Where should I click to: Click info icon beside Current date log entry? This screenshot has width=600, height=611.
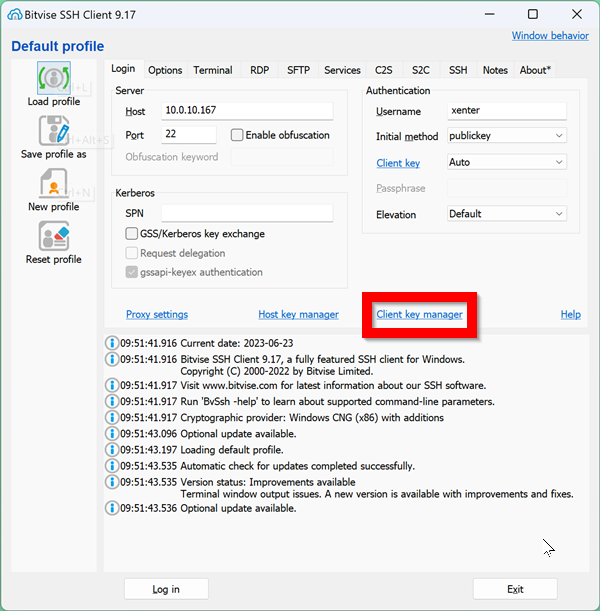(112, 344)
